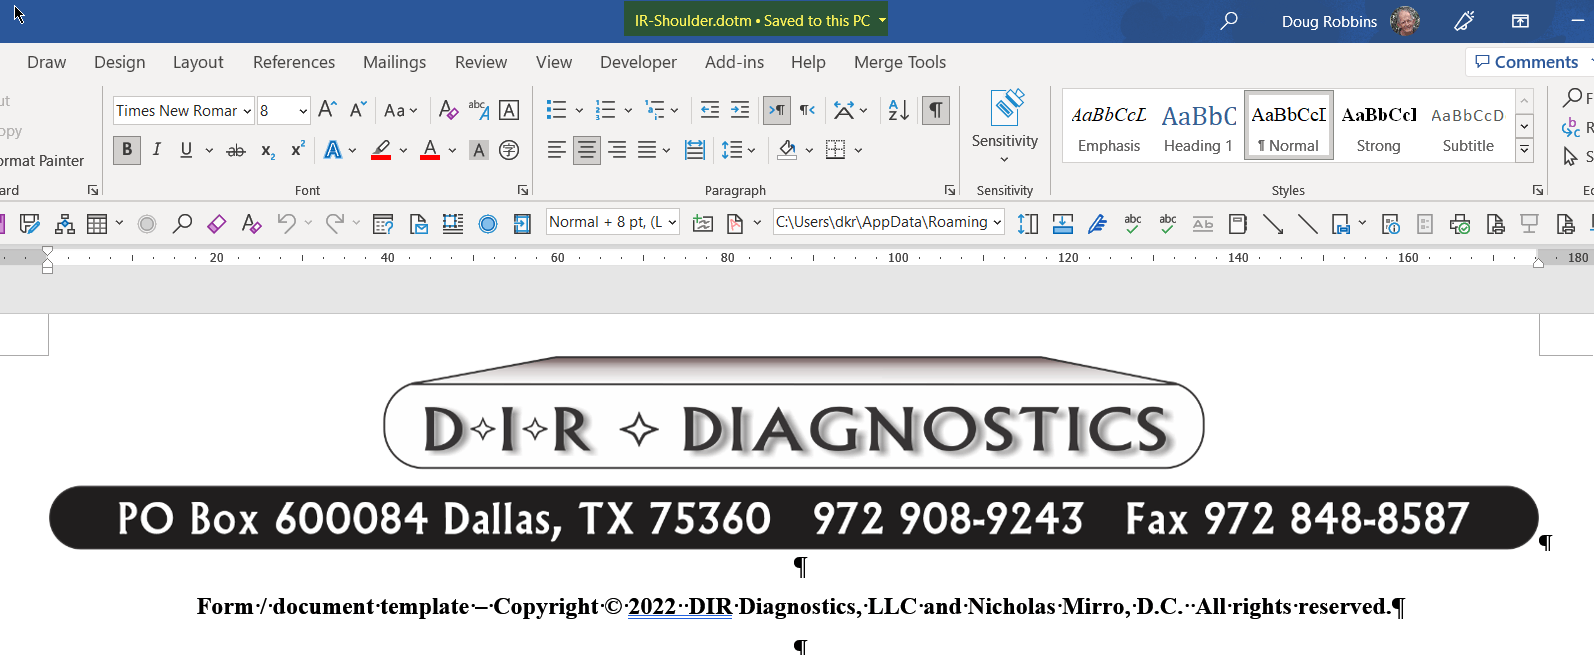Screen dimensions: 1594x655
Task: Click the Line Spacing icon
Action: [x=732, y=150]
